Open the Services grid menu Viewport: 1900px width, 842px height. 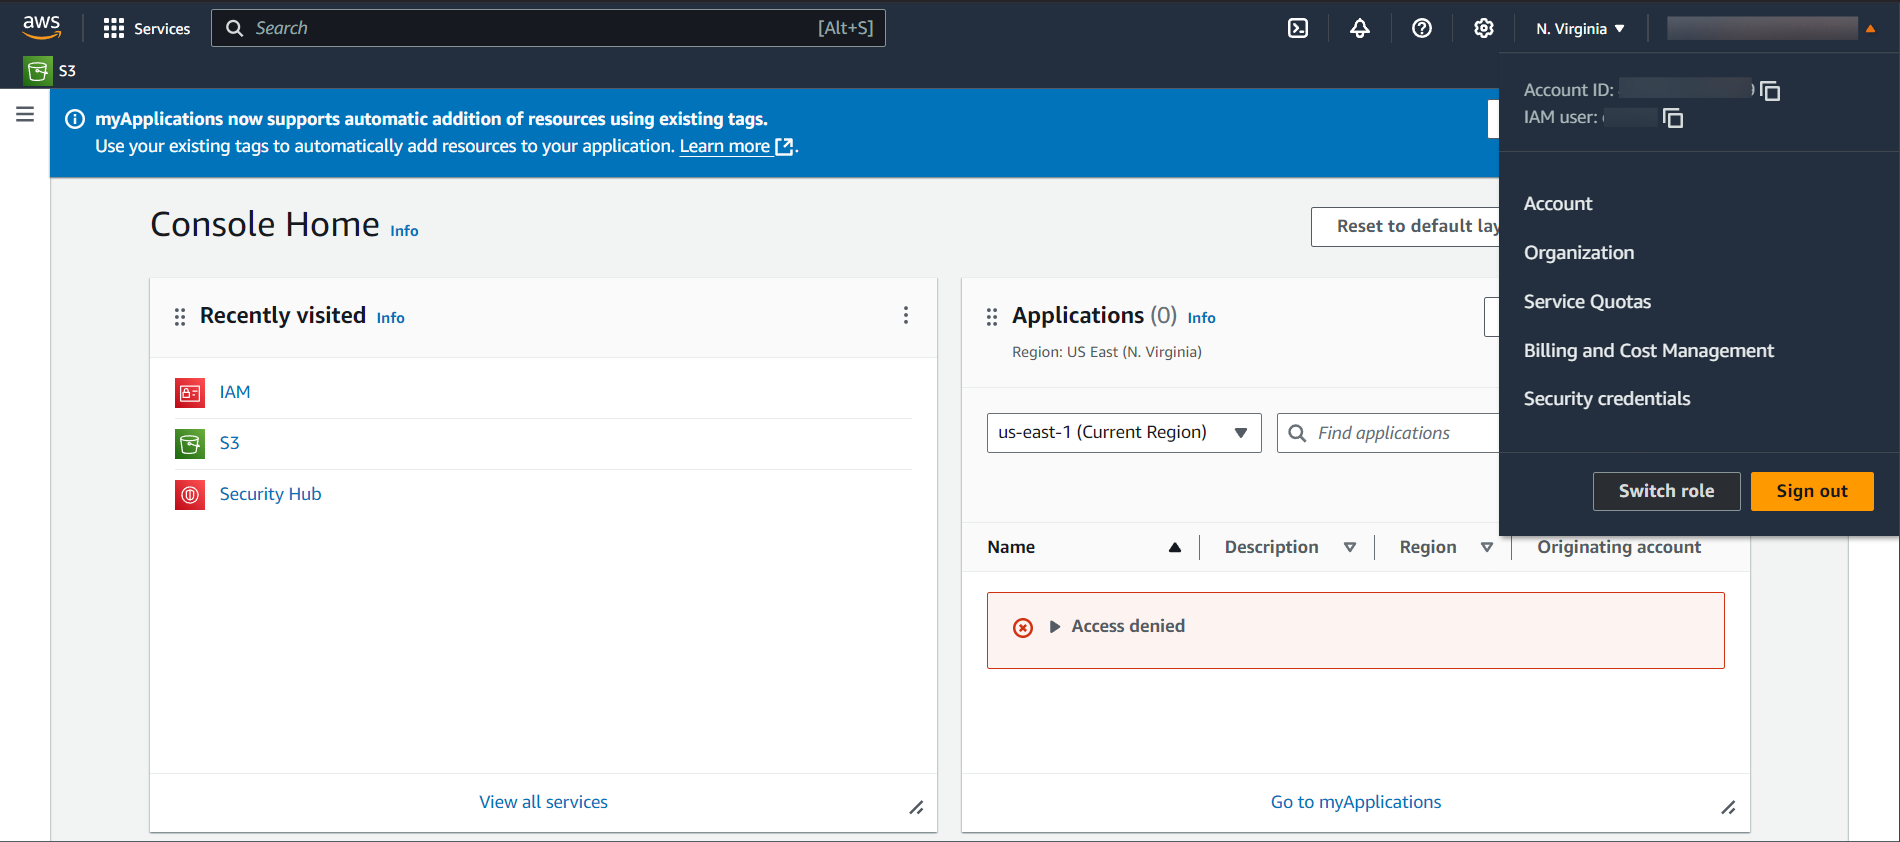click(146, 28)
